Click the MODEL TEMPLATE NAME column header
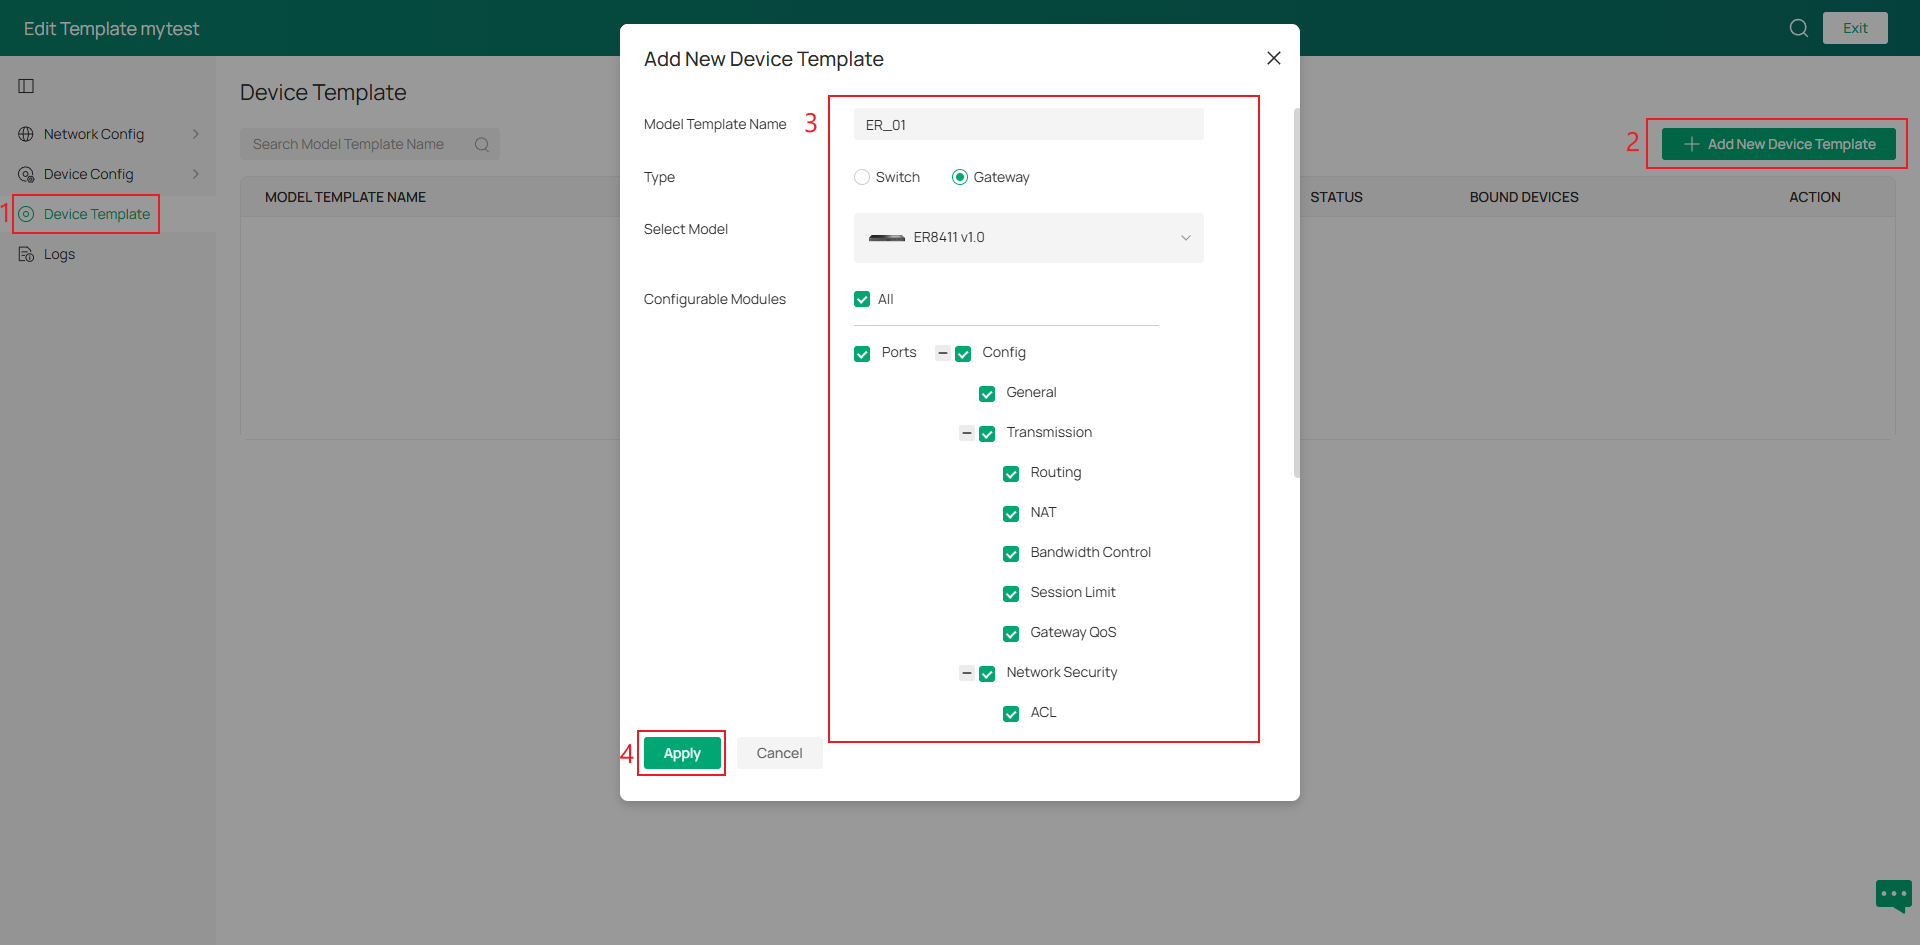Viewport: 1920px width, 945px height. [x=345, y=197]
